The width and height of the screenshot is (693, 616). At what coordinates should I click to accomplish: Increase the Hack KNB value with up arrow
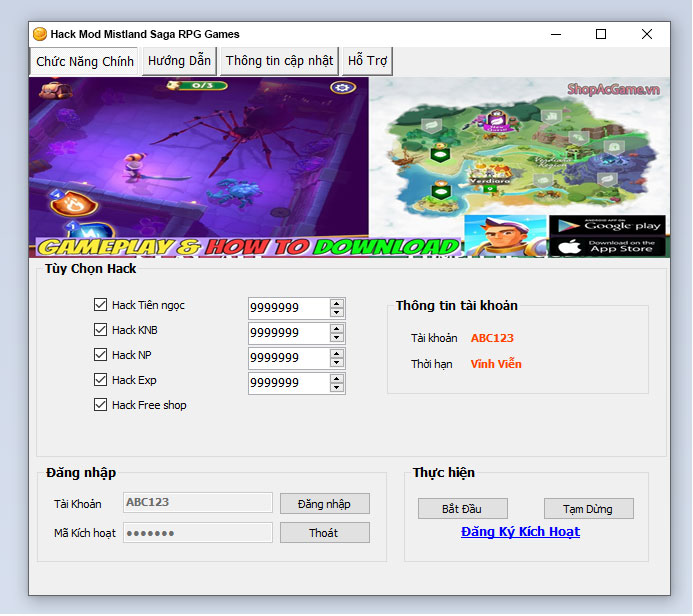click(x=337, y=329)
